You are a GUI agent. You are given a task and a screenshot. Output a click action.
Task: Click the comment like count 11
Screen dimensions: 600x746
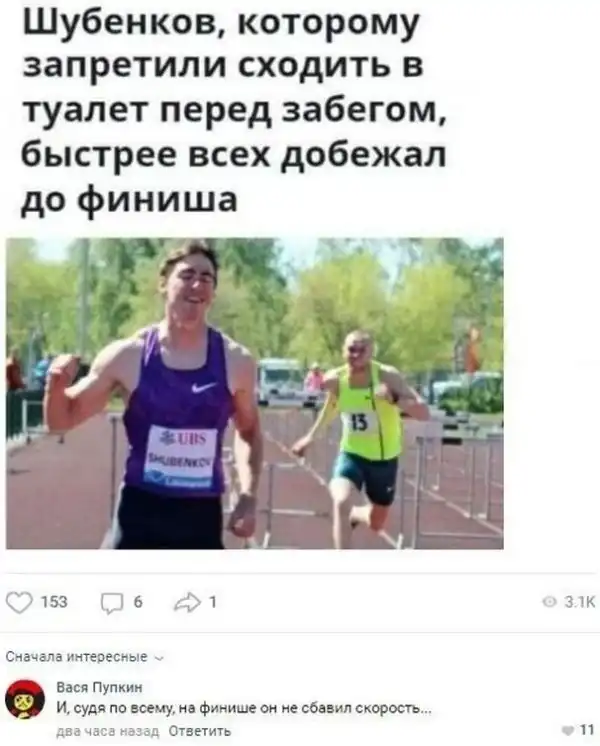(587, 730)
